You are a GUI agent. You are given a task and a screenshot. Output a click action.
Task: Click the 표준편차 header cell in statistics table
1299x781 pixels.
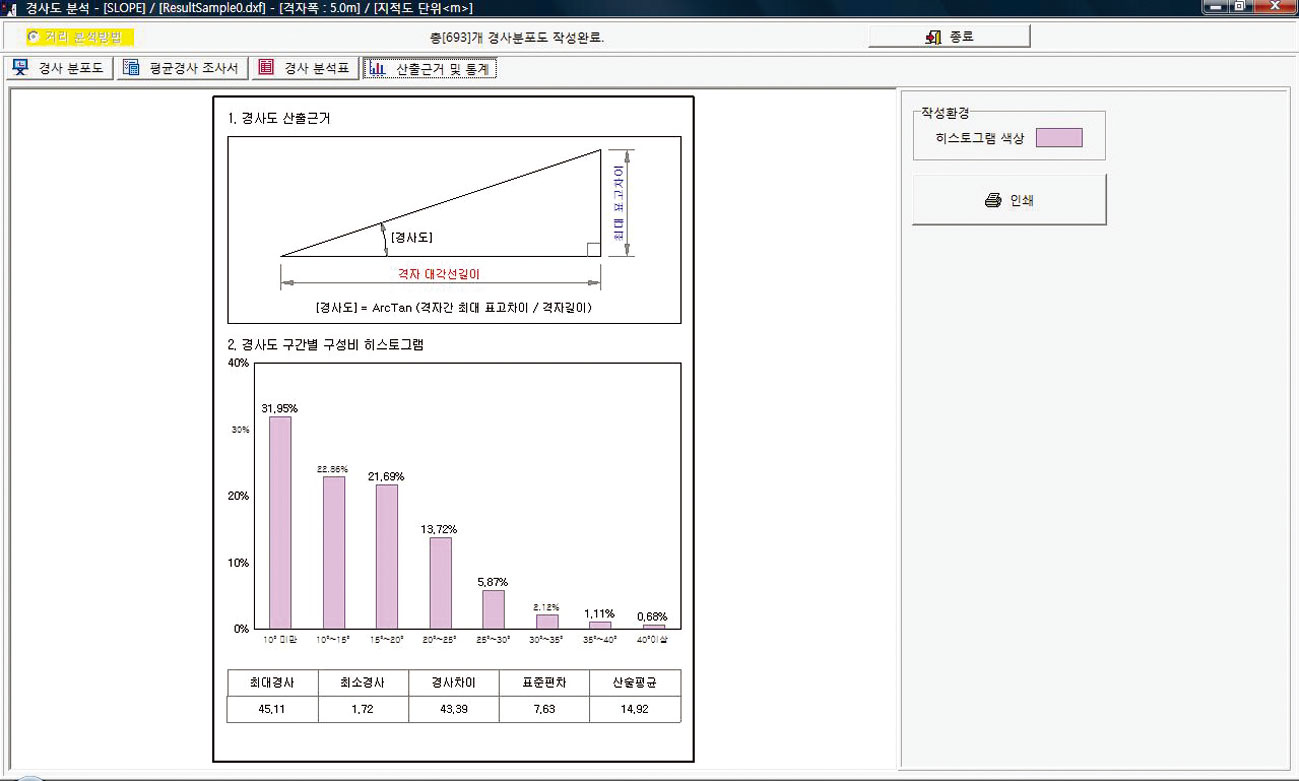point(544,683)
